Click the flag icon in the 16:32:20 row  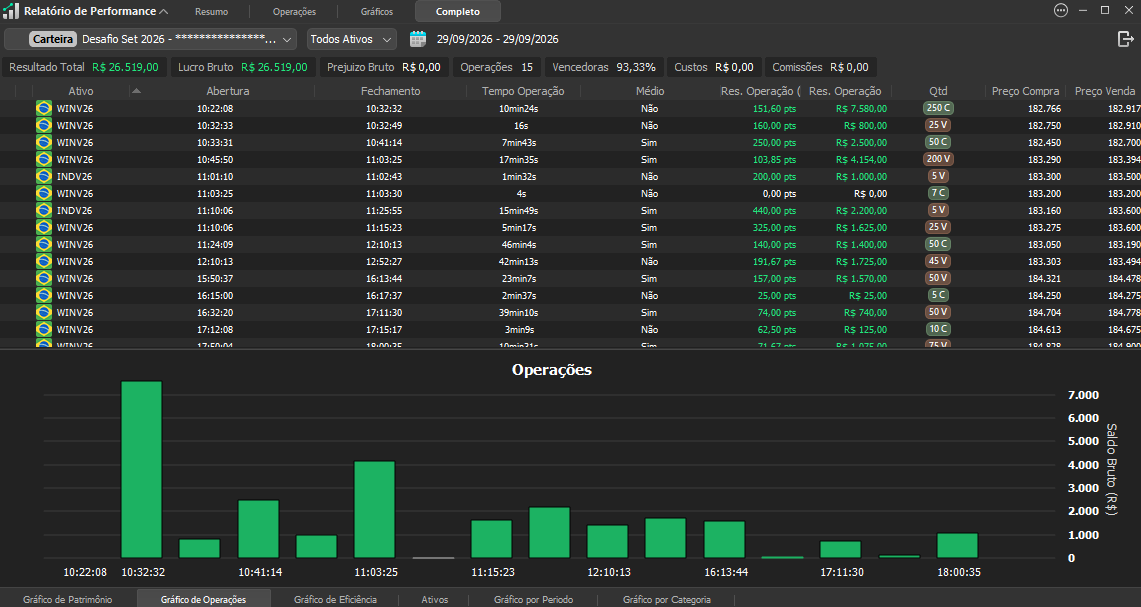(x=44, y=312)
